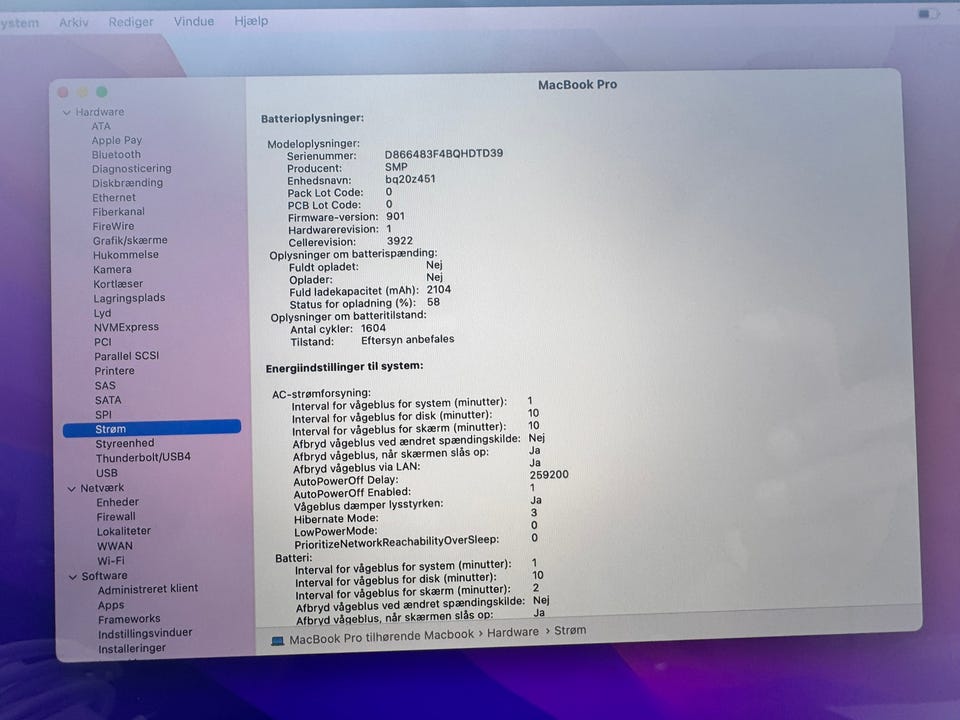960x720 pixels.
Task: Select Grafik/skærme in the sidebar
Action: coord(130,241)
